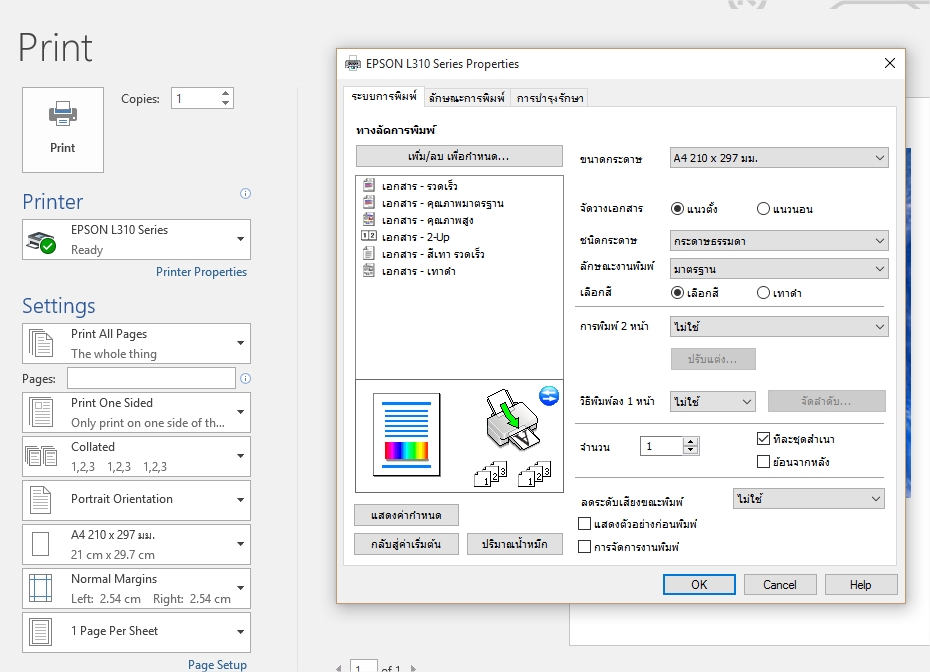Open the การพิมพ์ 2 หน้า dropdown

[x=779, y=326]
